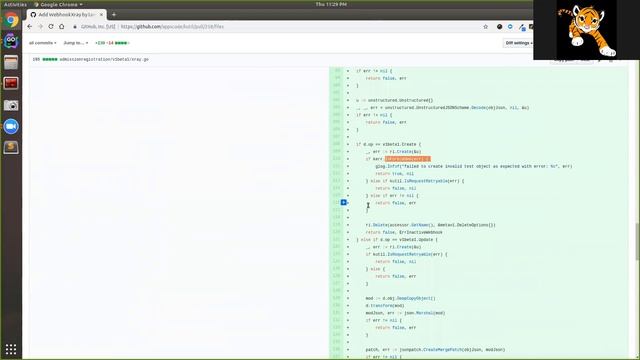Reload the GitHub pull request page
This screenshot has width=640, height=360.
pos(51,27)
